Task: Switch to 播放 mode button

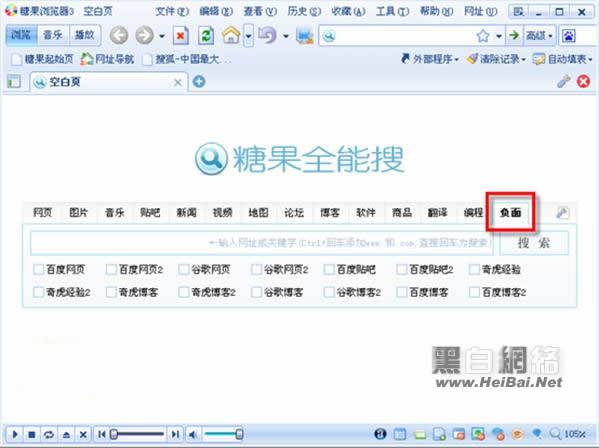Action: [x=85, y=35]
